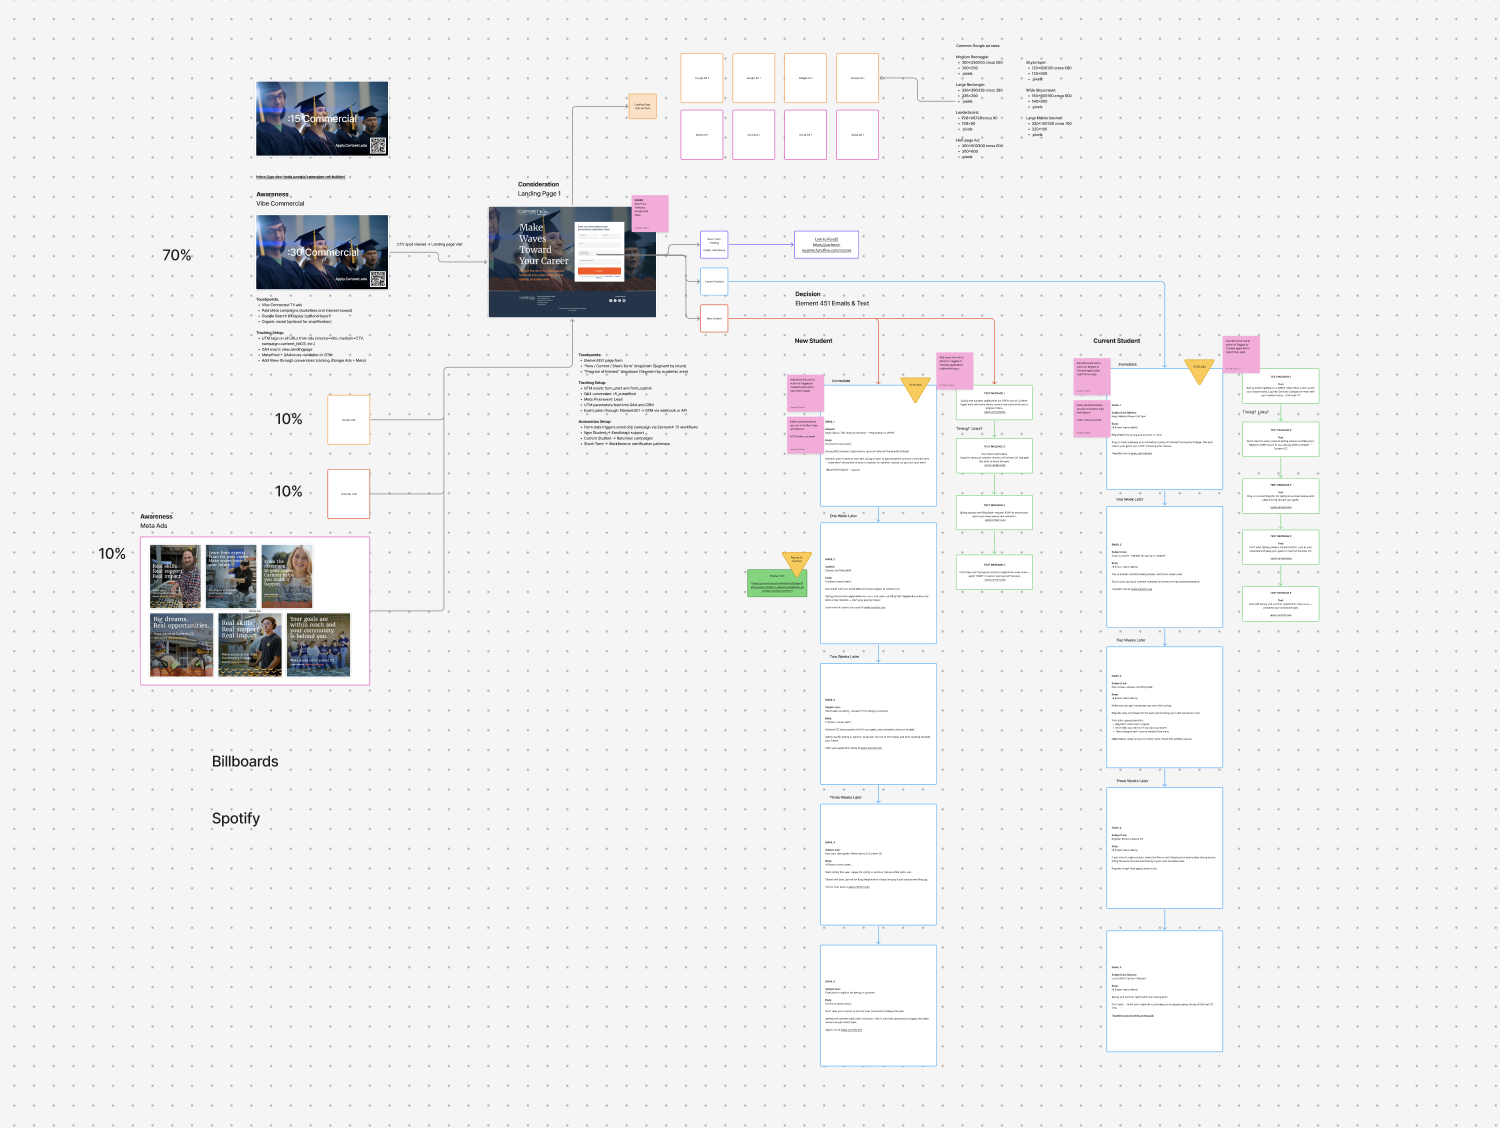Image resolution: width=1500 pixels, height=1128 pixels.
Task: Click the 'Billboards' text label
Action: tap(243, 761)
